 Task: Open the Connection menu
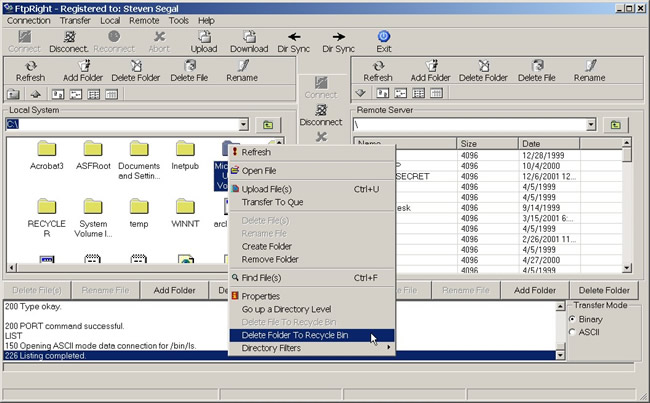29,20
